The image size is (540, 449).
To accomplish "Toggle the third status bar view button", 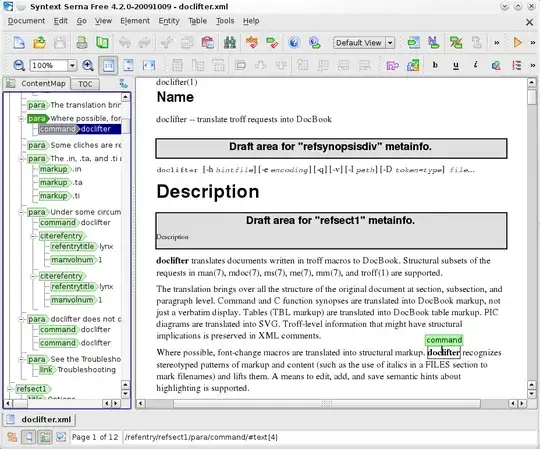I will (x=45, y=437).
